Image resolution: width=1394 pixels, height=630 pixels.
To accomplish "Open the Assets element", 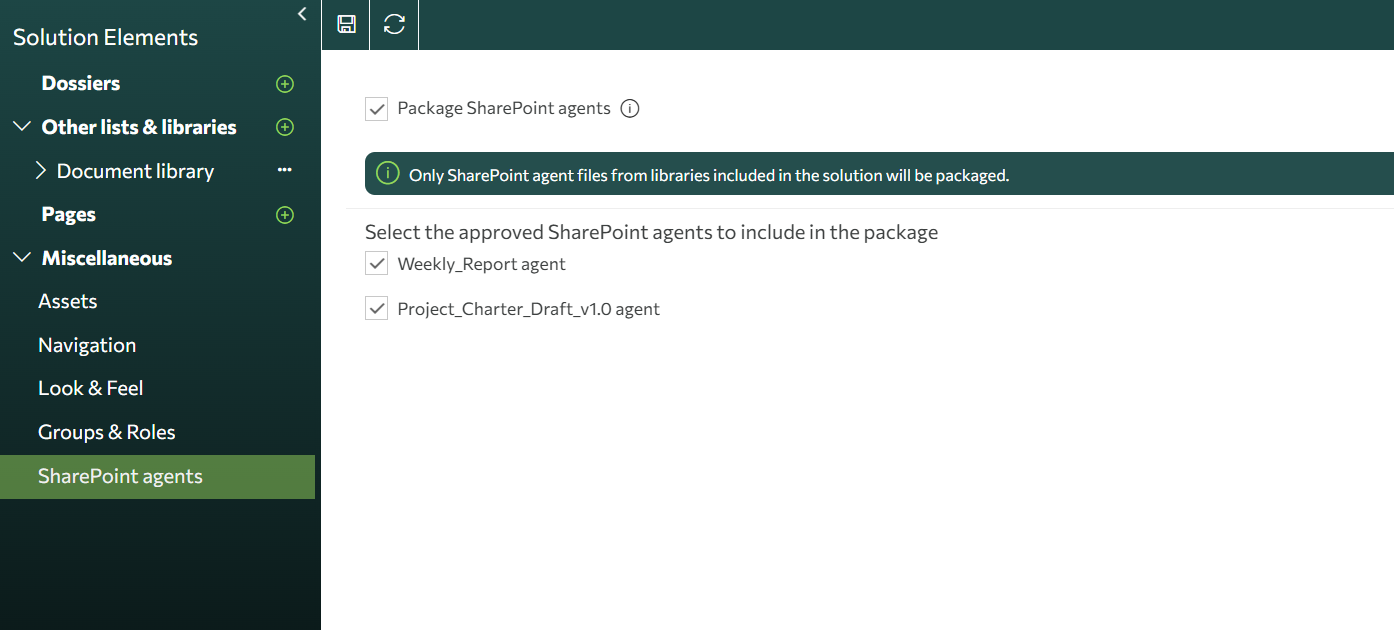I will click(x=67, y=301).
